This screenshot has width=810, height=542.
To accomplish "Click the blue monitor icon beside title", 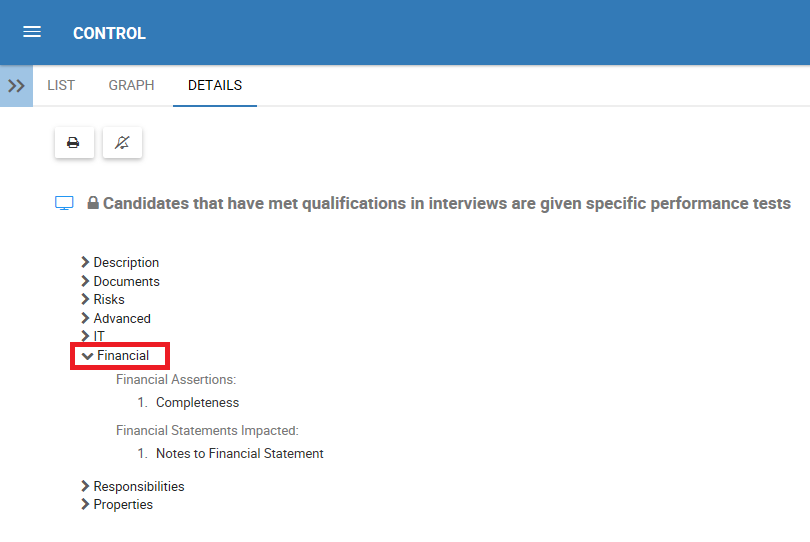I will click(65, 204).
